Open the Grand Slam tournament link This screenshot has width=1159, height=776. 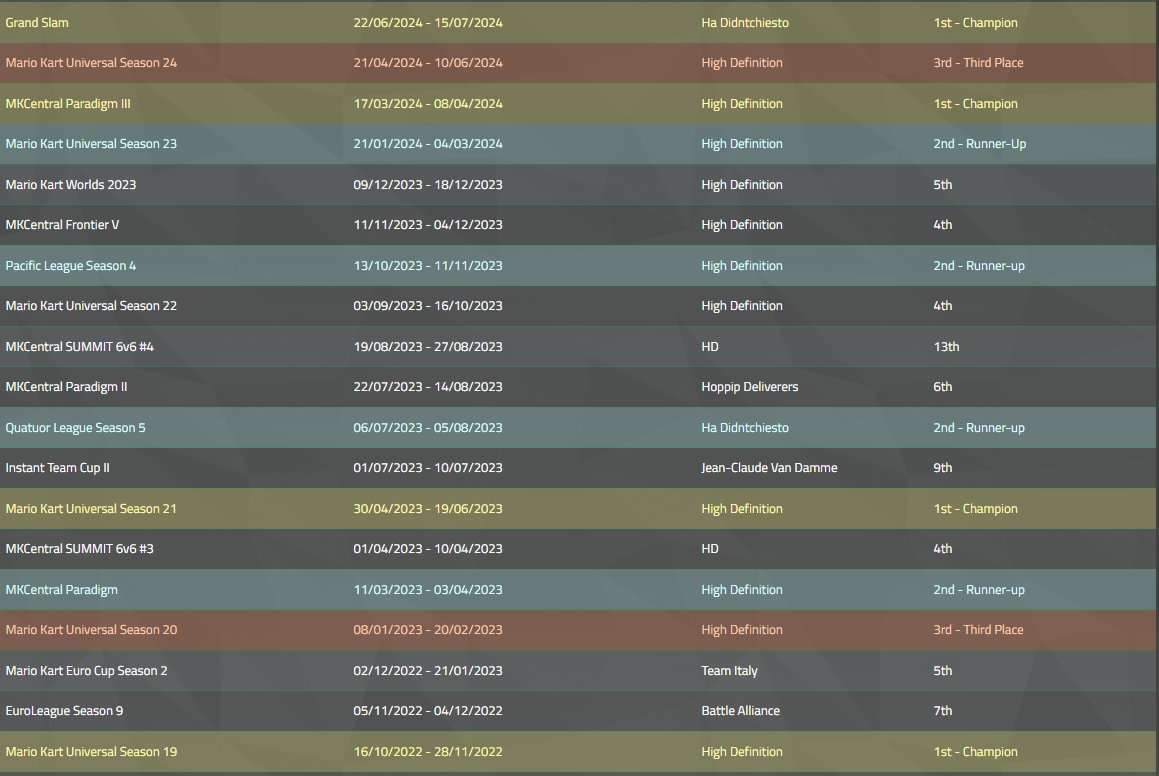click(x=37, y=23)
